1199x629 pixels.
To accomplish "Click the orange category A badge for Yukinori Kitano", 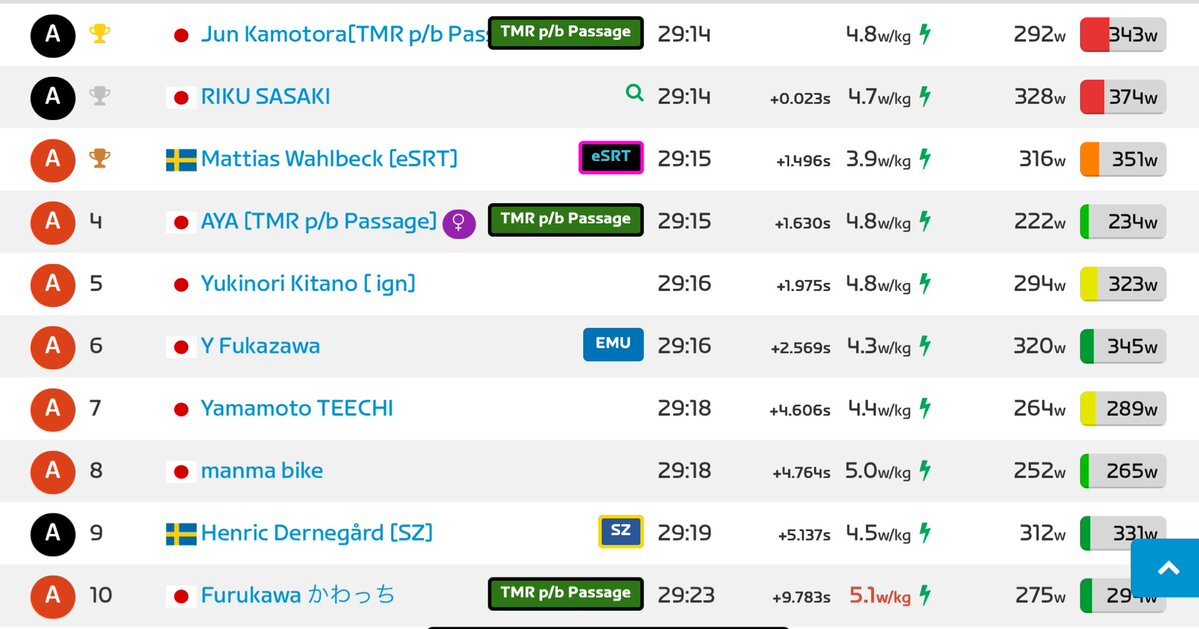I will click(53, 284).
